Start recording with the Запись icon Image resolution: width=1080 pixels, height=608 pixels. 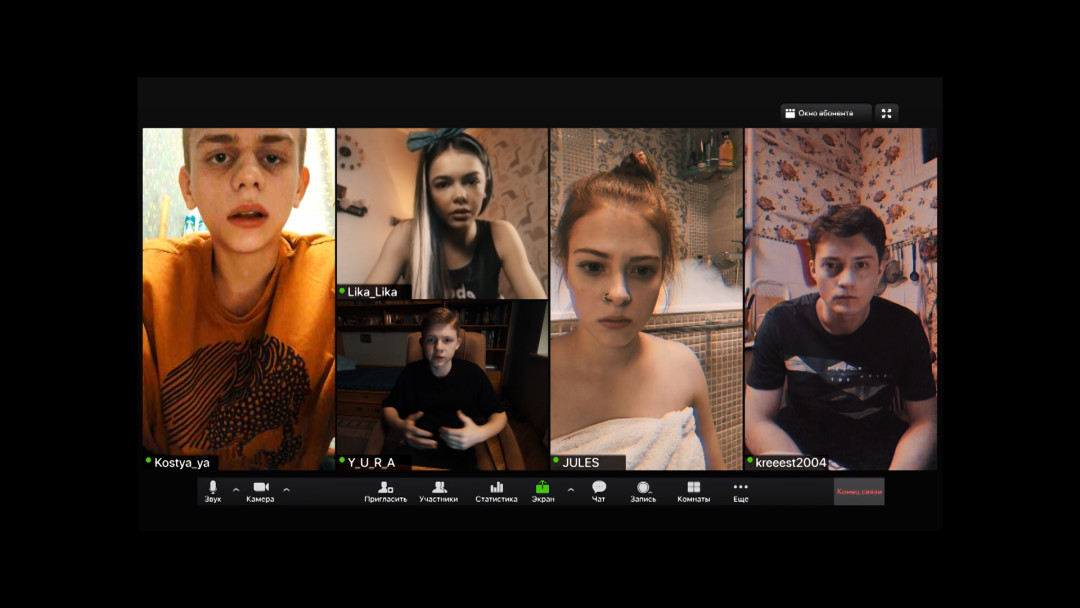click(x=643, y=487)
